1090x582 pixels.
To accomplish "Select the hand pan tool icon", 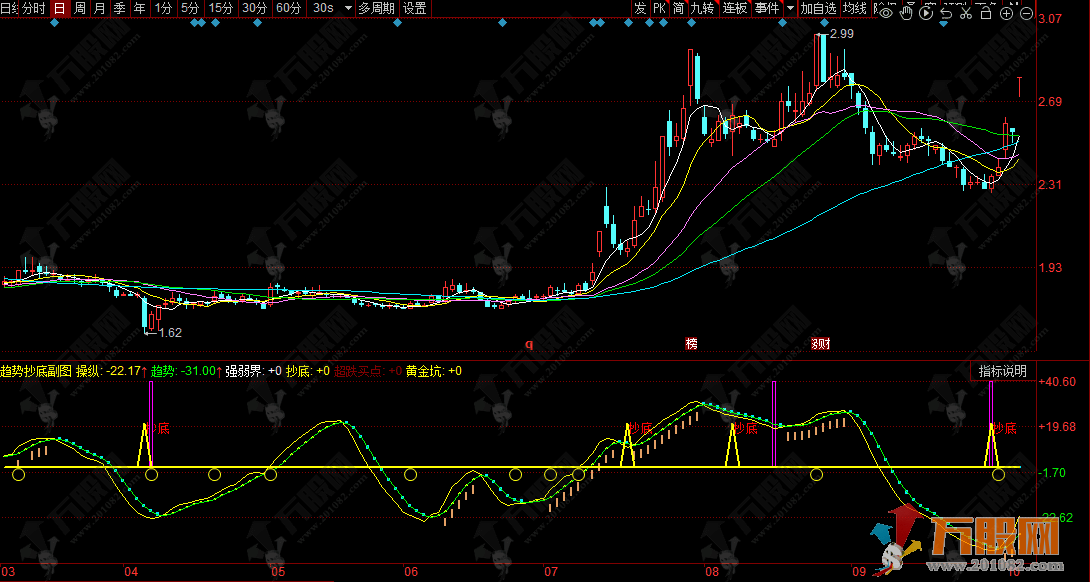I will point(906,13).
